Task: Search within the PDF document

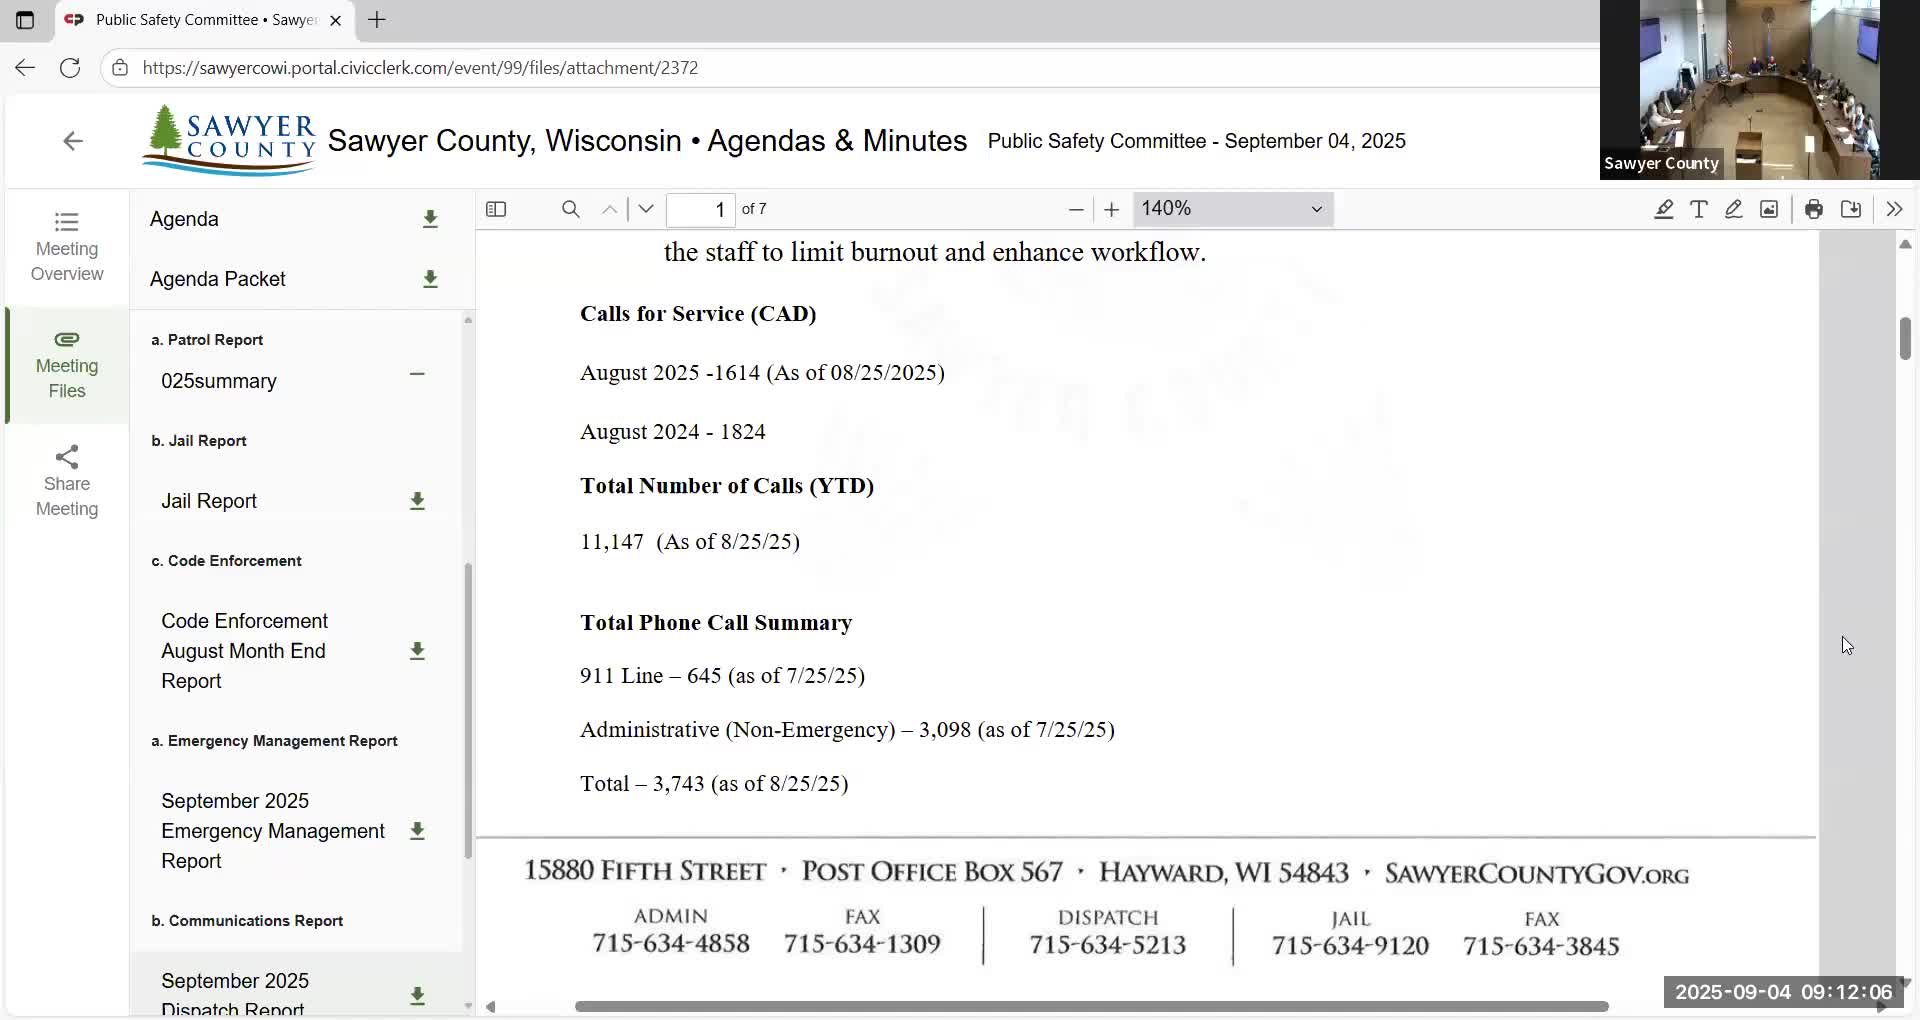Action: tap(570, 209)
